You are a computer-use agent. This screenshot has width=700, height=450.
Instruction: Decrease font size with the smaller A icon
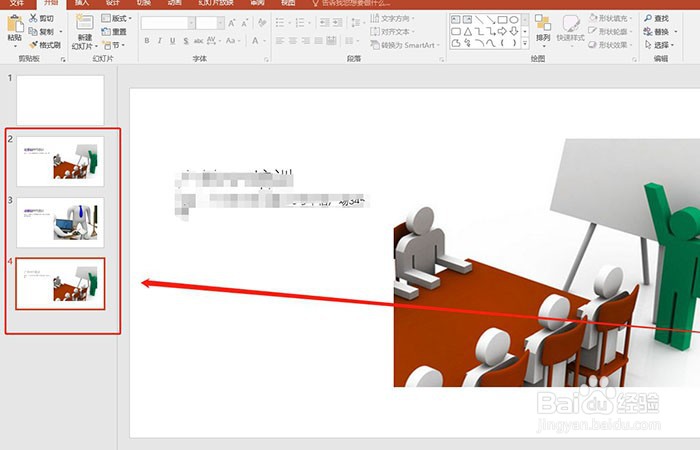point(245,23)
